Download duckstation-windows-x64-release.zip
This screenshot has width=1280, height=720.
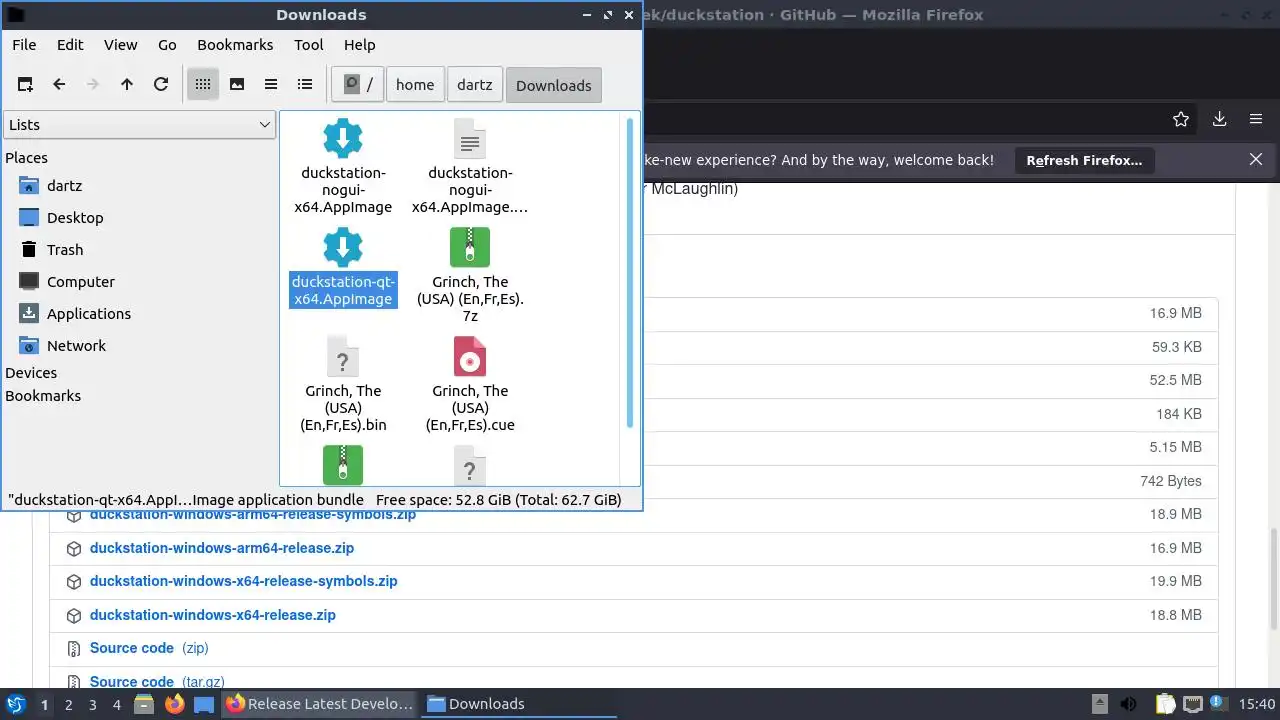click(x=213, y=615)
